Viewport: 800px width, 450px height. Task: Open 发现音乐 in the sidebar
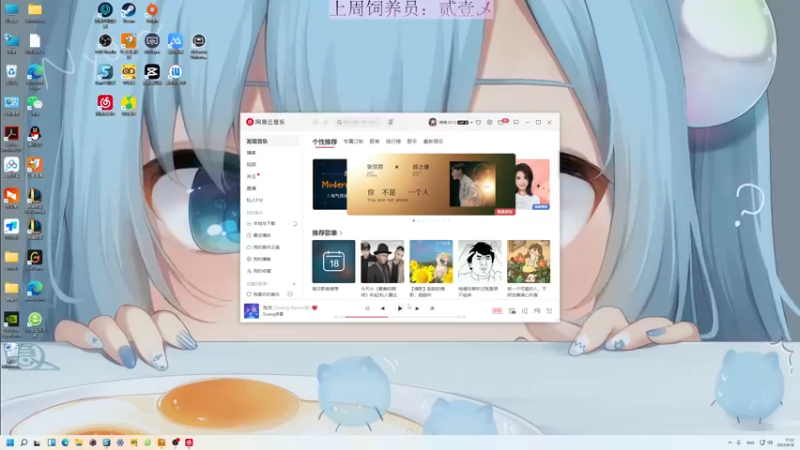[270, 141]
